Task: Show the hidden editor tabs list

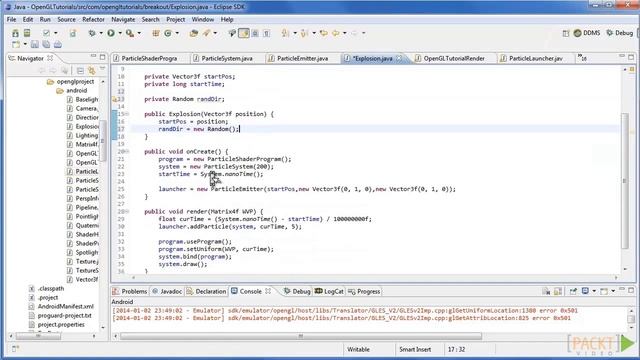Action: (x=582, y=58)
